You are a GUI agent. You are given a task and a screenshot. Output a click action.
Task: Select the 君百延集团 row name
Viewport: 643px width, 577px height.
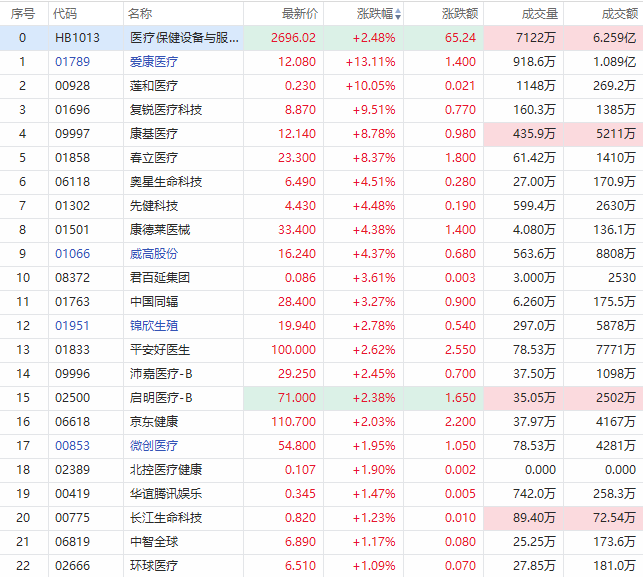point(160,278)
